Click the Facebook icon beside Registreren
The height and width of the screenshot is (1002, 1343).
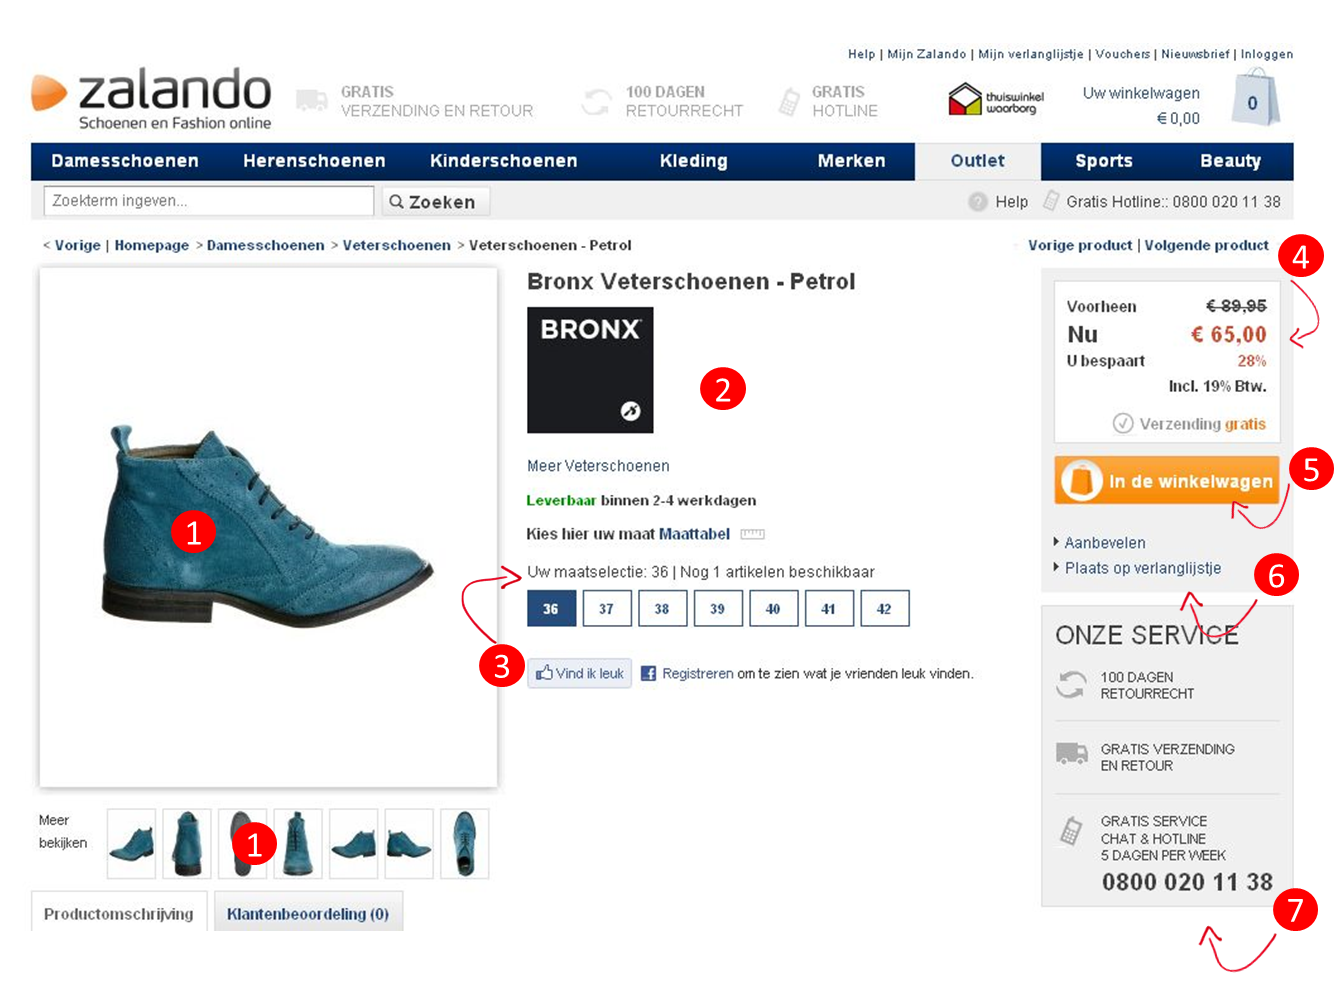[648, 674]
